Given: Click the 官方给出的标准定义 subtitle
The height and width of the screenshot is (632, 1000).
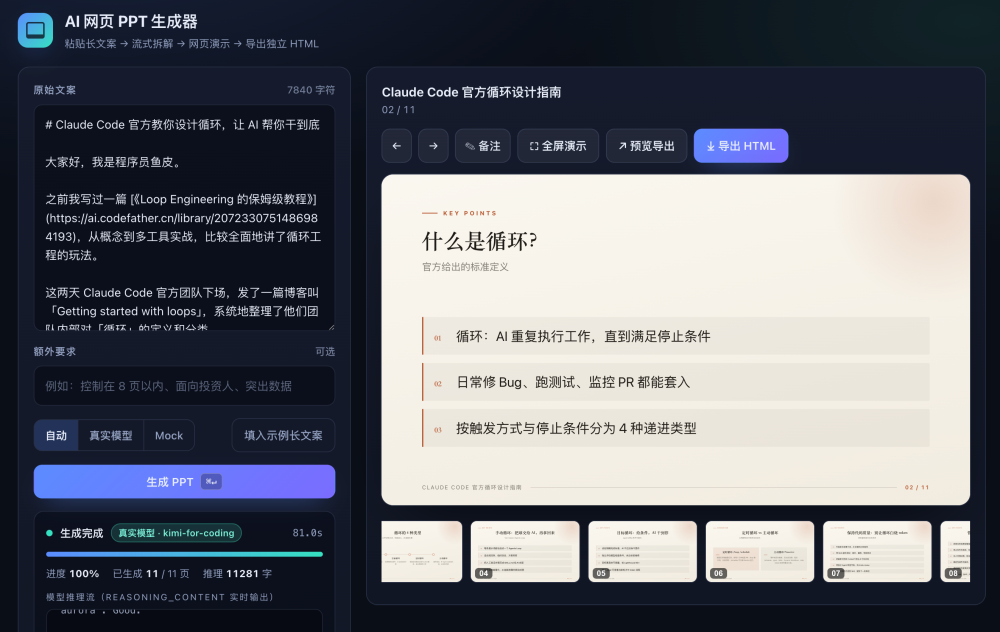Looking at the screenshot, I should (465, 267).
